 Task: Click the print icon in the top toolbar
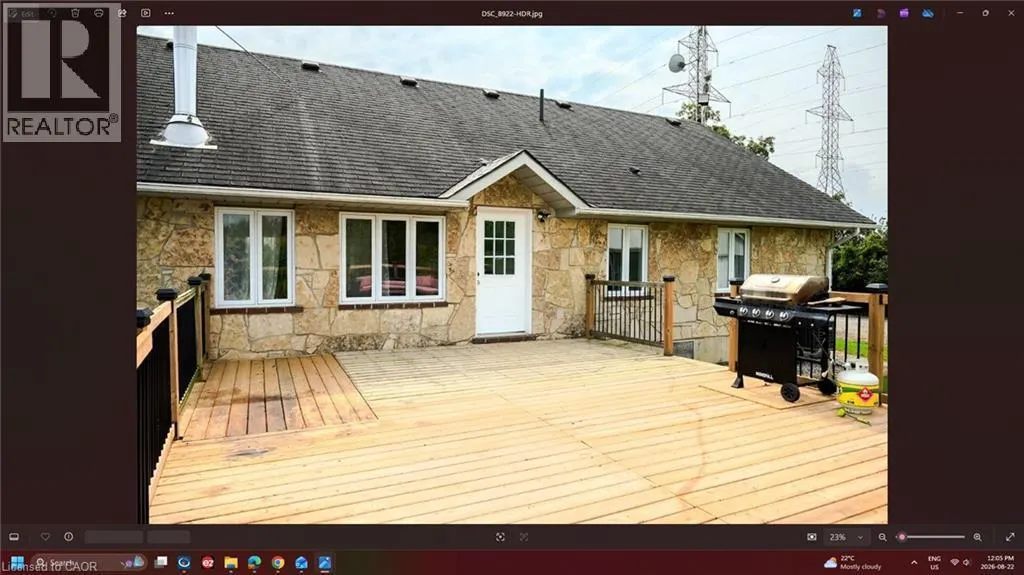[99, 13]
